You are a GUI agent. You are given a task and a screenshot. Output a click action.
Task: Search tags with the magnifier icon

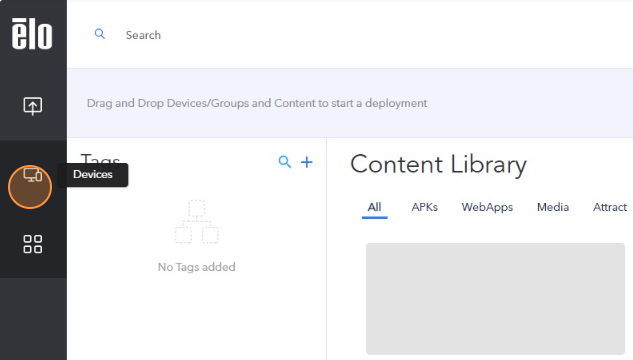tap(285, 162)
